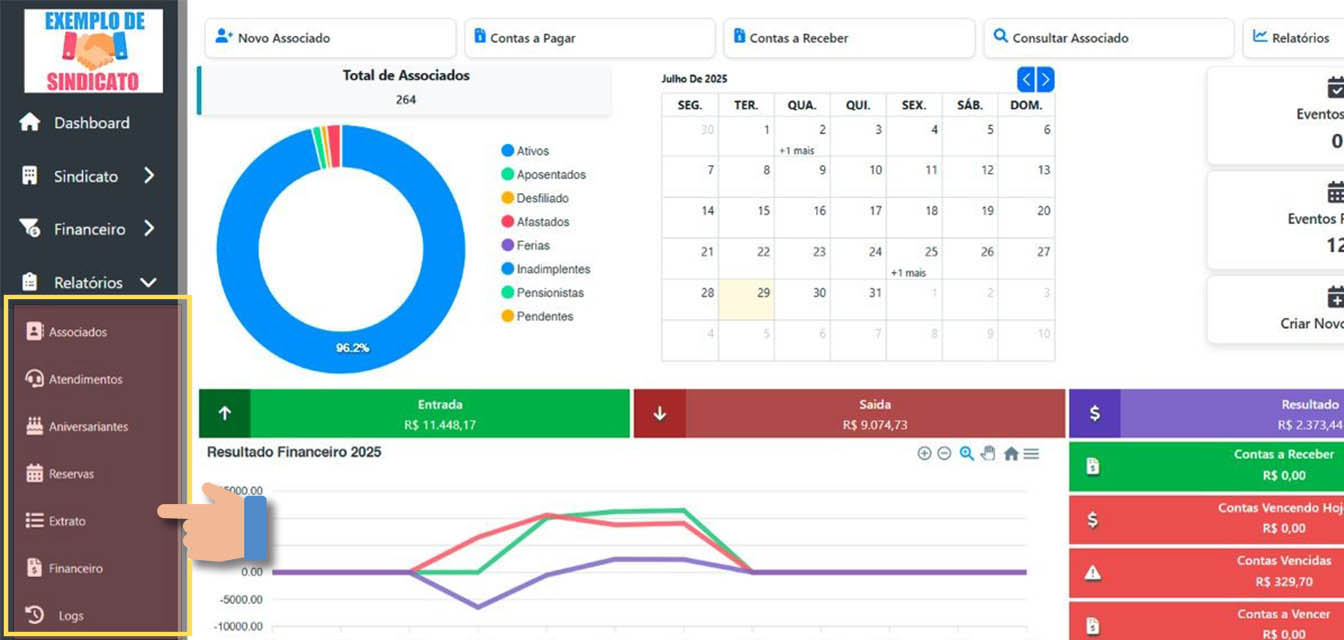Open the Aniversariantes report menu item
This screenshot has height=640, width=1344.
coord(88,427)
